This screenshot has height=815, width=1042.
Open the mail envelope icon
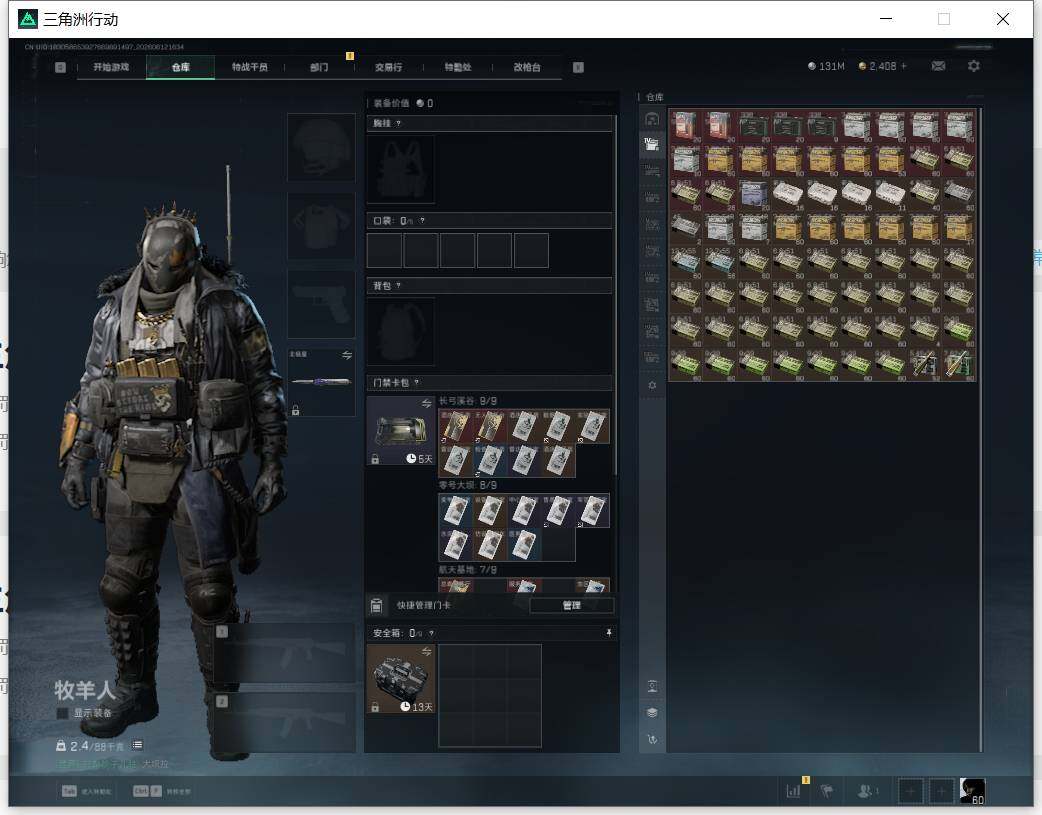938,66
